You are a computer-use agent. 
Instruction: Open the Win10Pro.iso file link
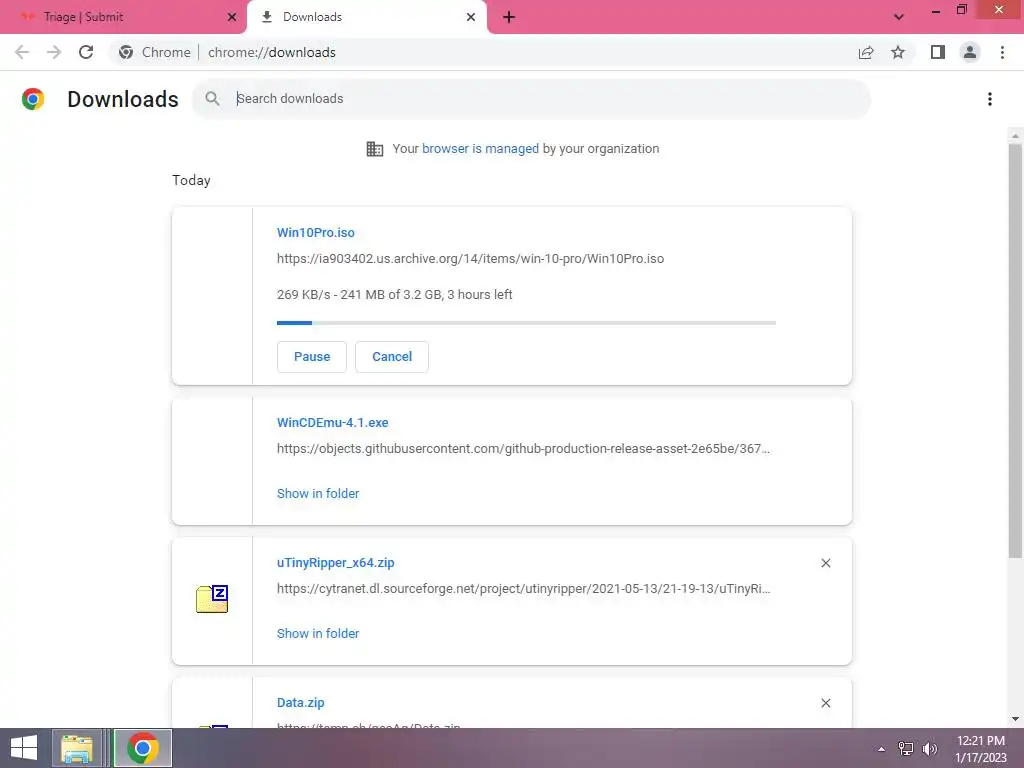(x=315, y=232)
